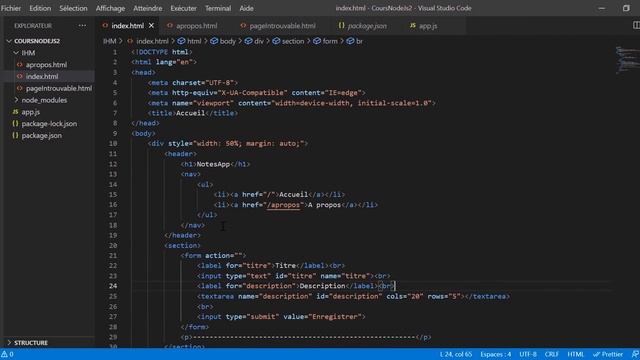Select language mode HTML in status bar
Screen dimensions: 640x360
(x=576, y=354)
